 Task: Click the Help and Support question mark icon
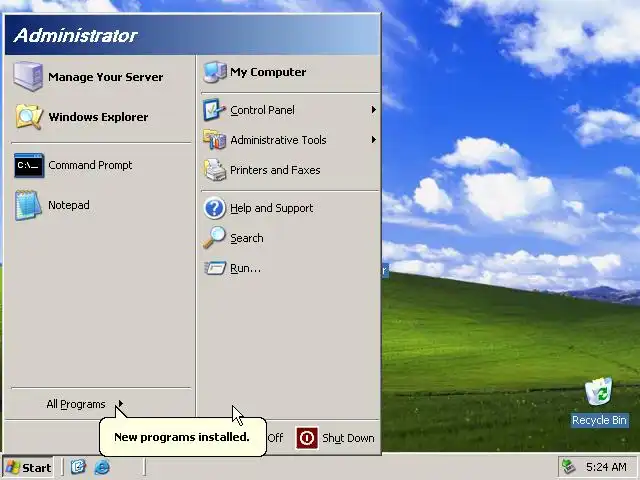214,208
